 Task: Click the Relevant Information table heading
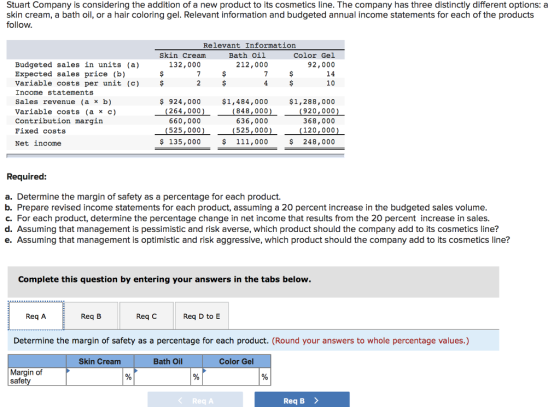pyautogui.click(x=250, y=45)
